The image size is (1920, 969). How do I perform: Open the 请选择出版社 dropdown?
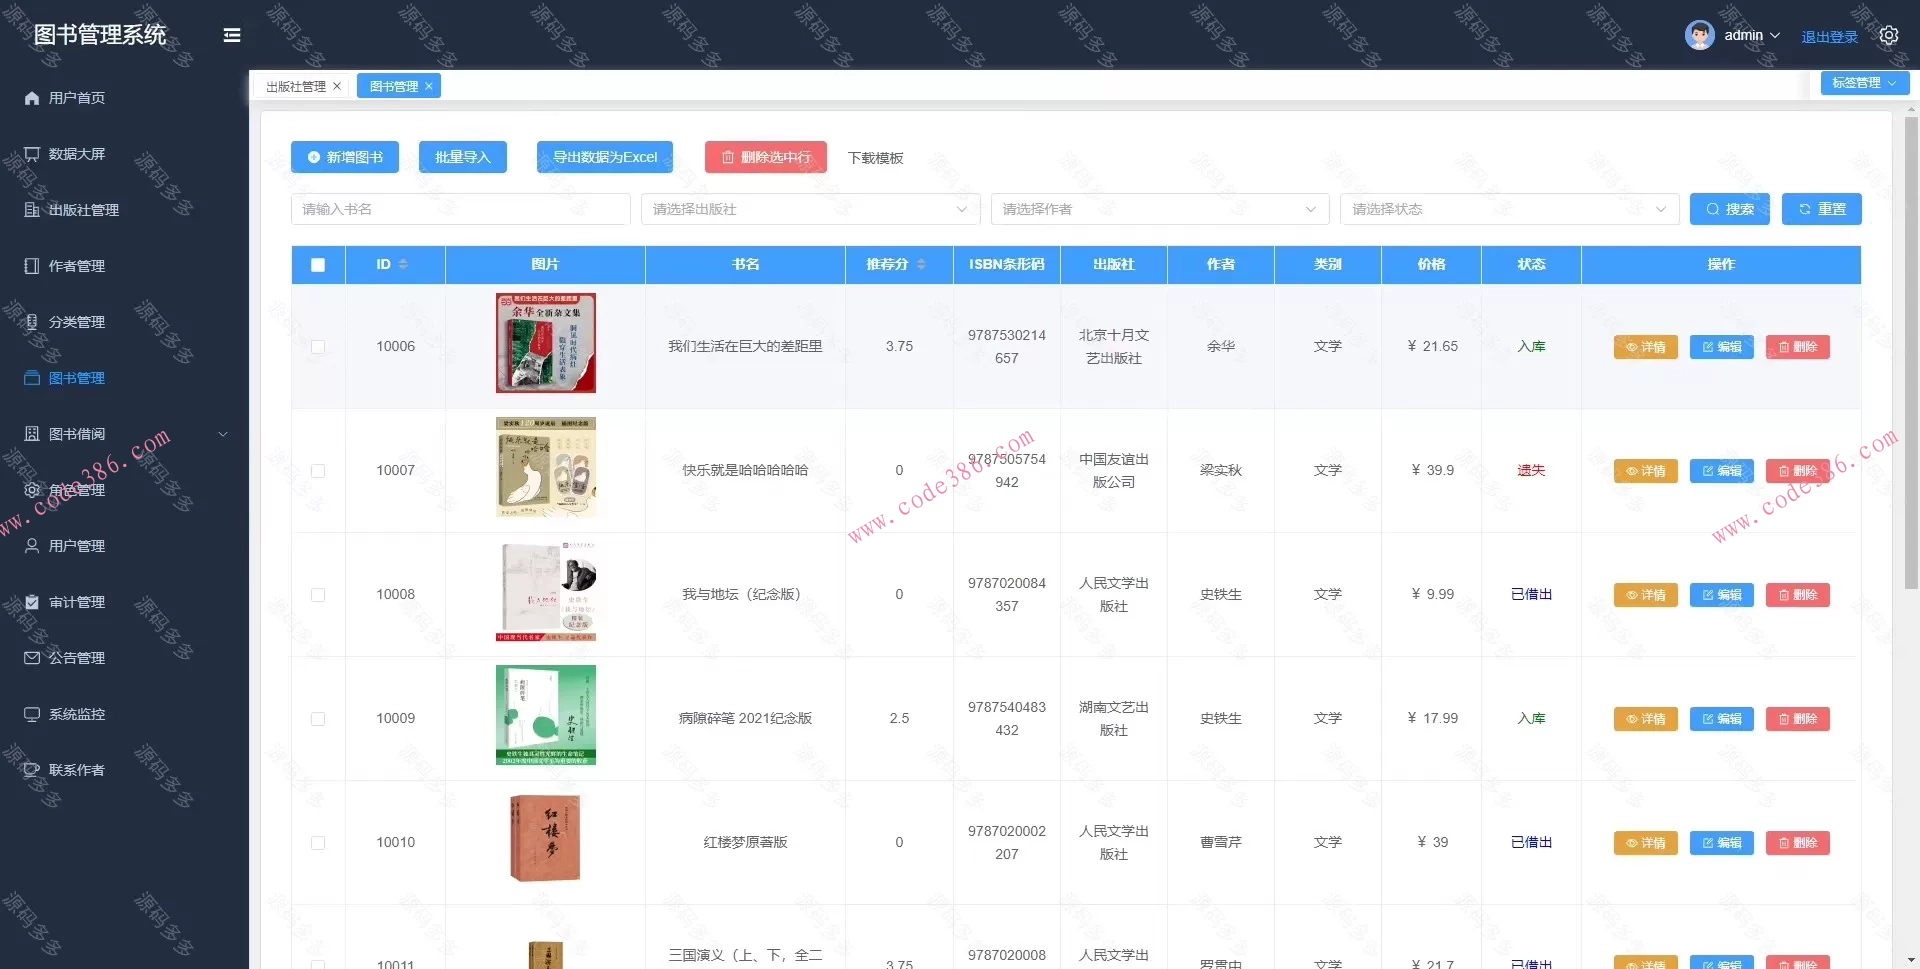[810, 209]
